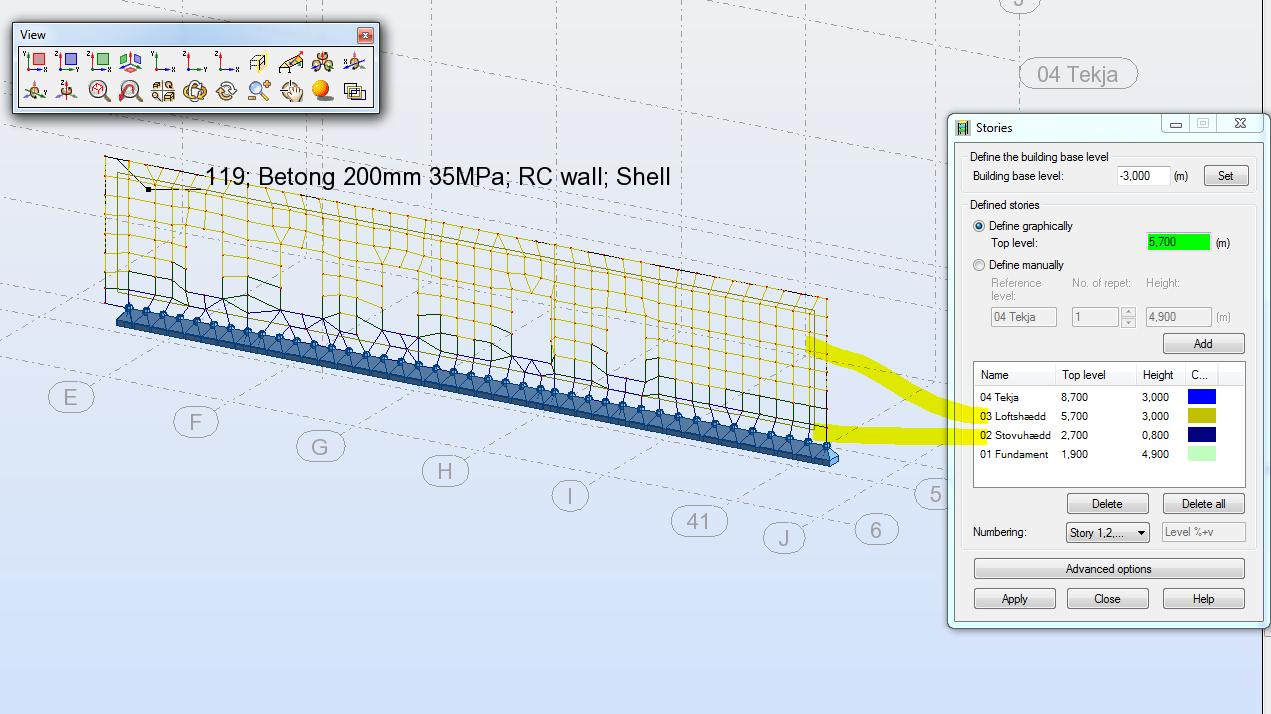The image size is (1271, 714).
Task: Activate the 3D orbit rotation tool
Action: click(x=194, y=90)
